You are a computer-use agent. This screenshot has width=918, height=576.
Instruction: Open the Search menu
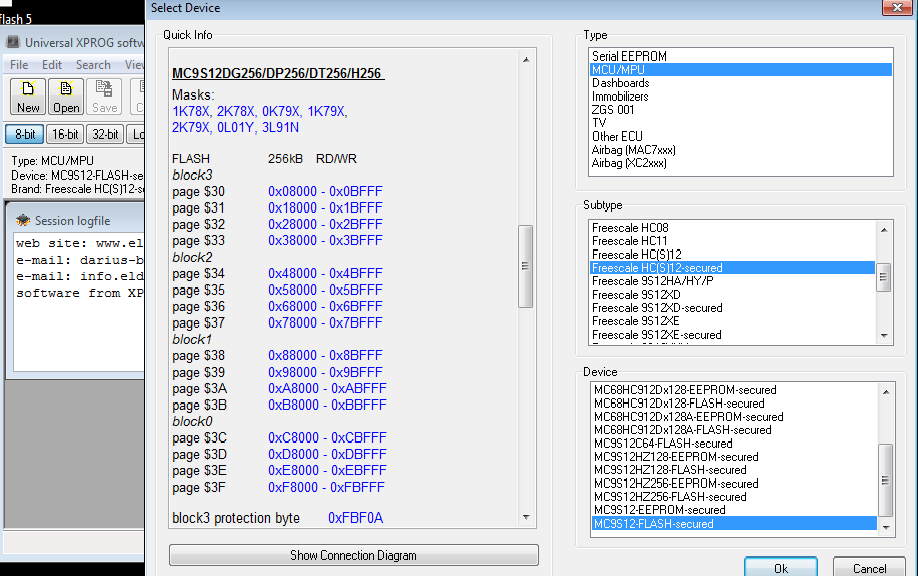click(x=93, y=65)
